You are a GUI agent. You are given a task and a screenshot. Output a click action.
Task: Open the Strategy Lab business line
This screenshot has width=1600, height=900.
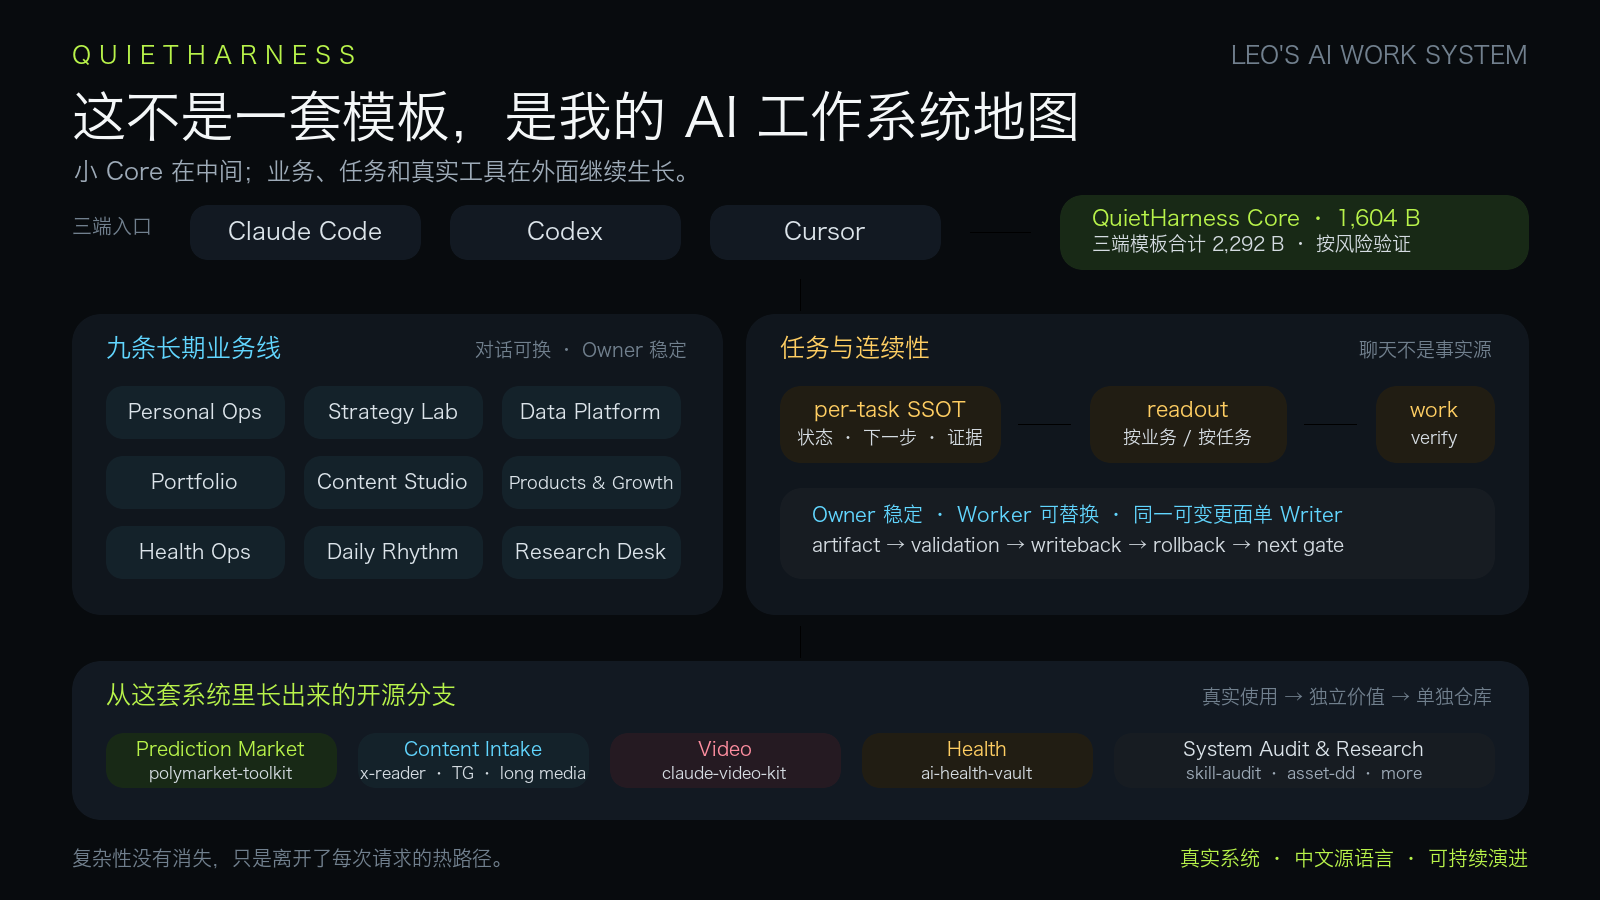(x=393, y=412)
